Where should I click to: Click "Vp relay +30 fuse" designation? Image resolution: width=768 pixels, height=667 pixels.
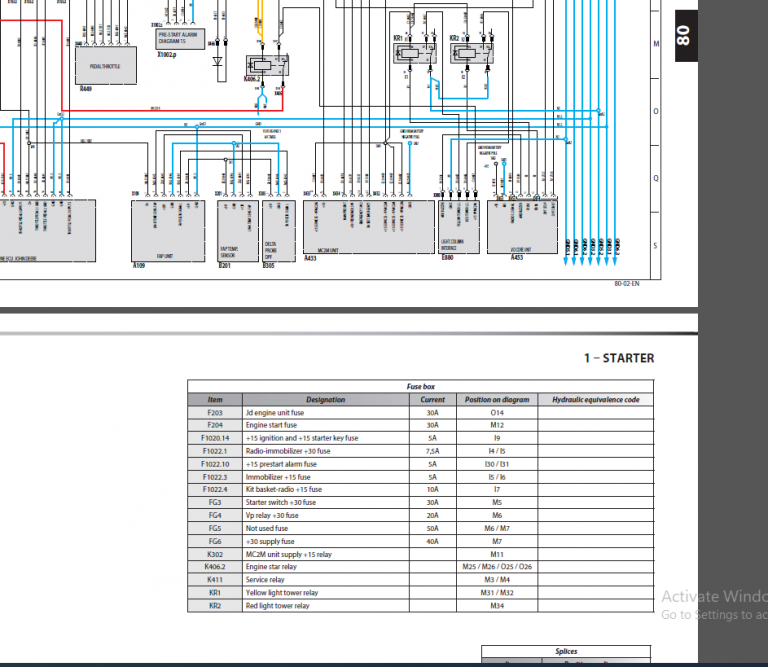pos(272,515)
